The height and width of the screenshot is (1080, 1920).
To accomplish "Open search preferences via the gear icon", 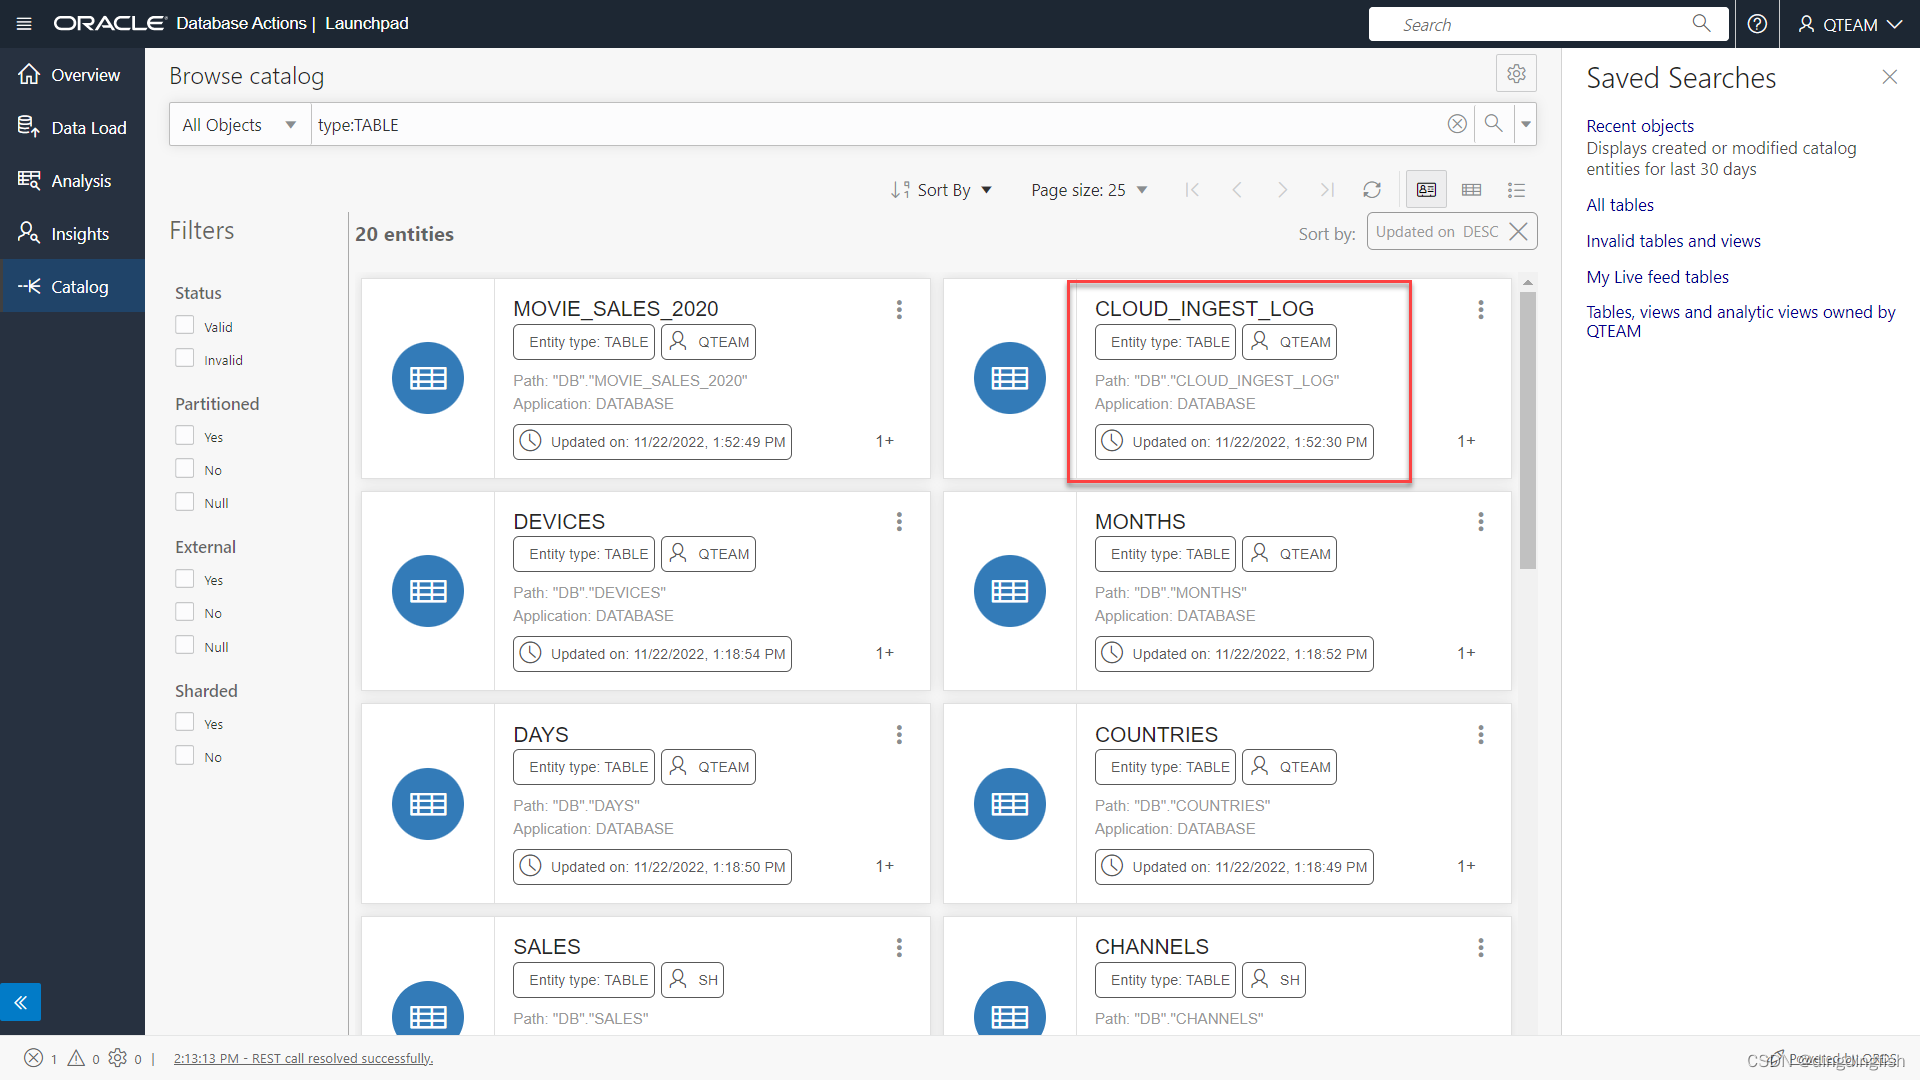I will point(1516,73).
